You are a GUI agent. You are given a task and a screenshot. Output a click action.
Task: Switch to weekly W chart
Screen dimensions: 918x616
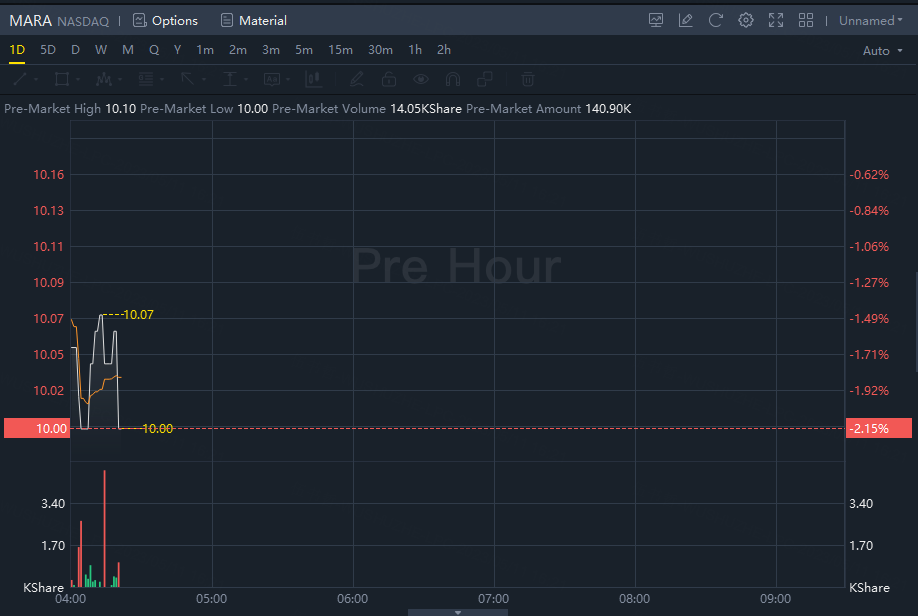pyautogui.click(x=101, y=50)
